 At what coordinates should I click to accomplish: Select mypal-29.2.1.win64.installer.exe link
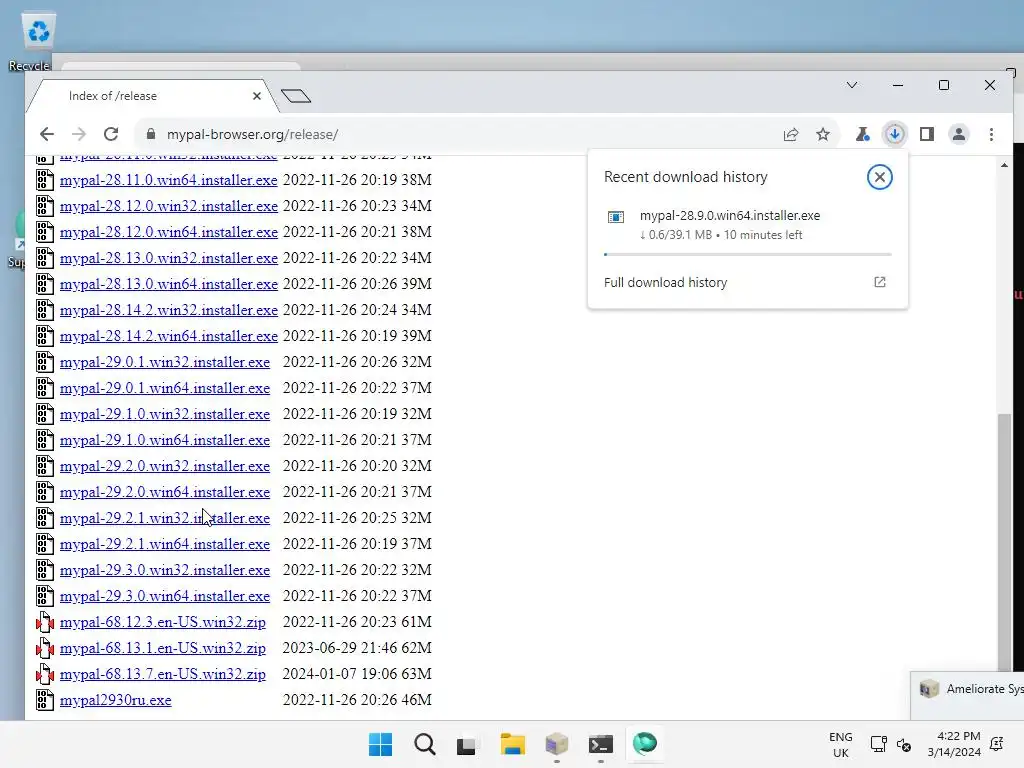(165, 545)
